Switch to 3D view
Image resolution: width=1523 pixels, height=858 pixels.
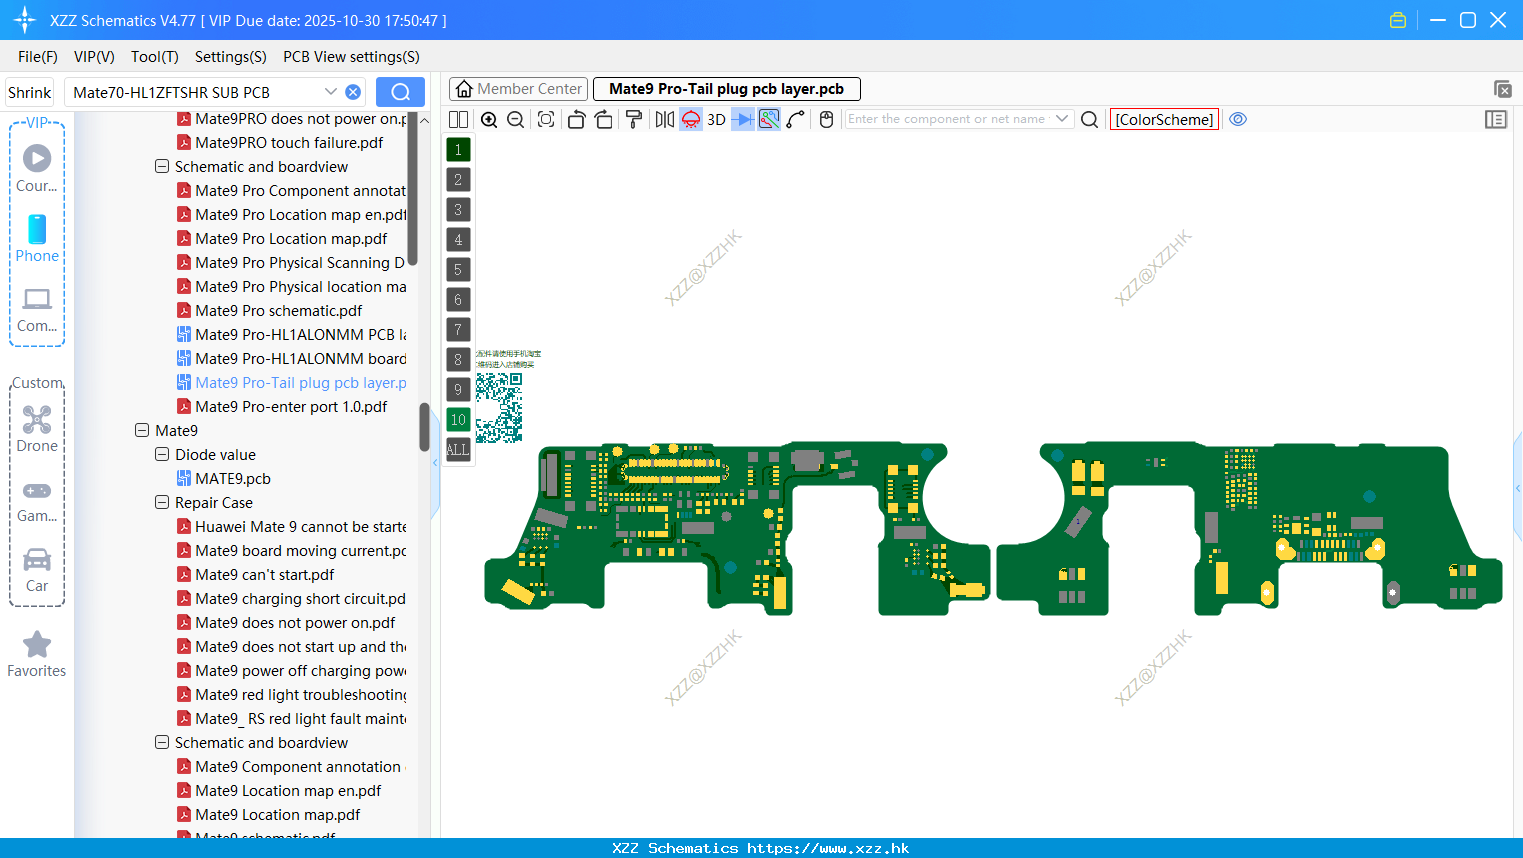point(716,120)
